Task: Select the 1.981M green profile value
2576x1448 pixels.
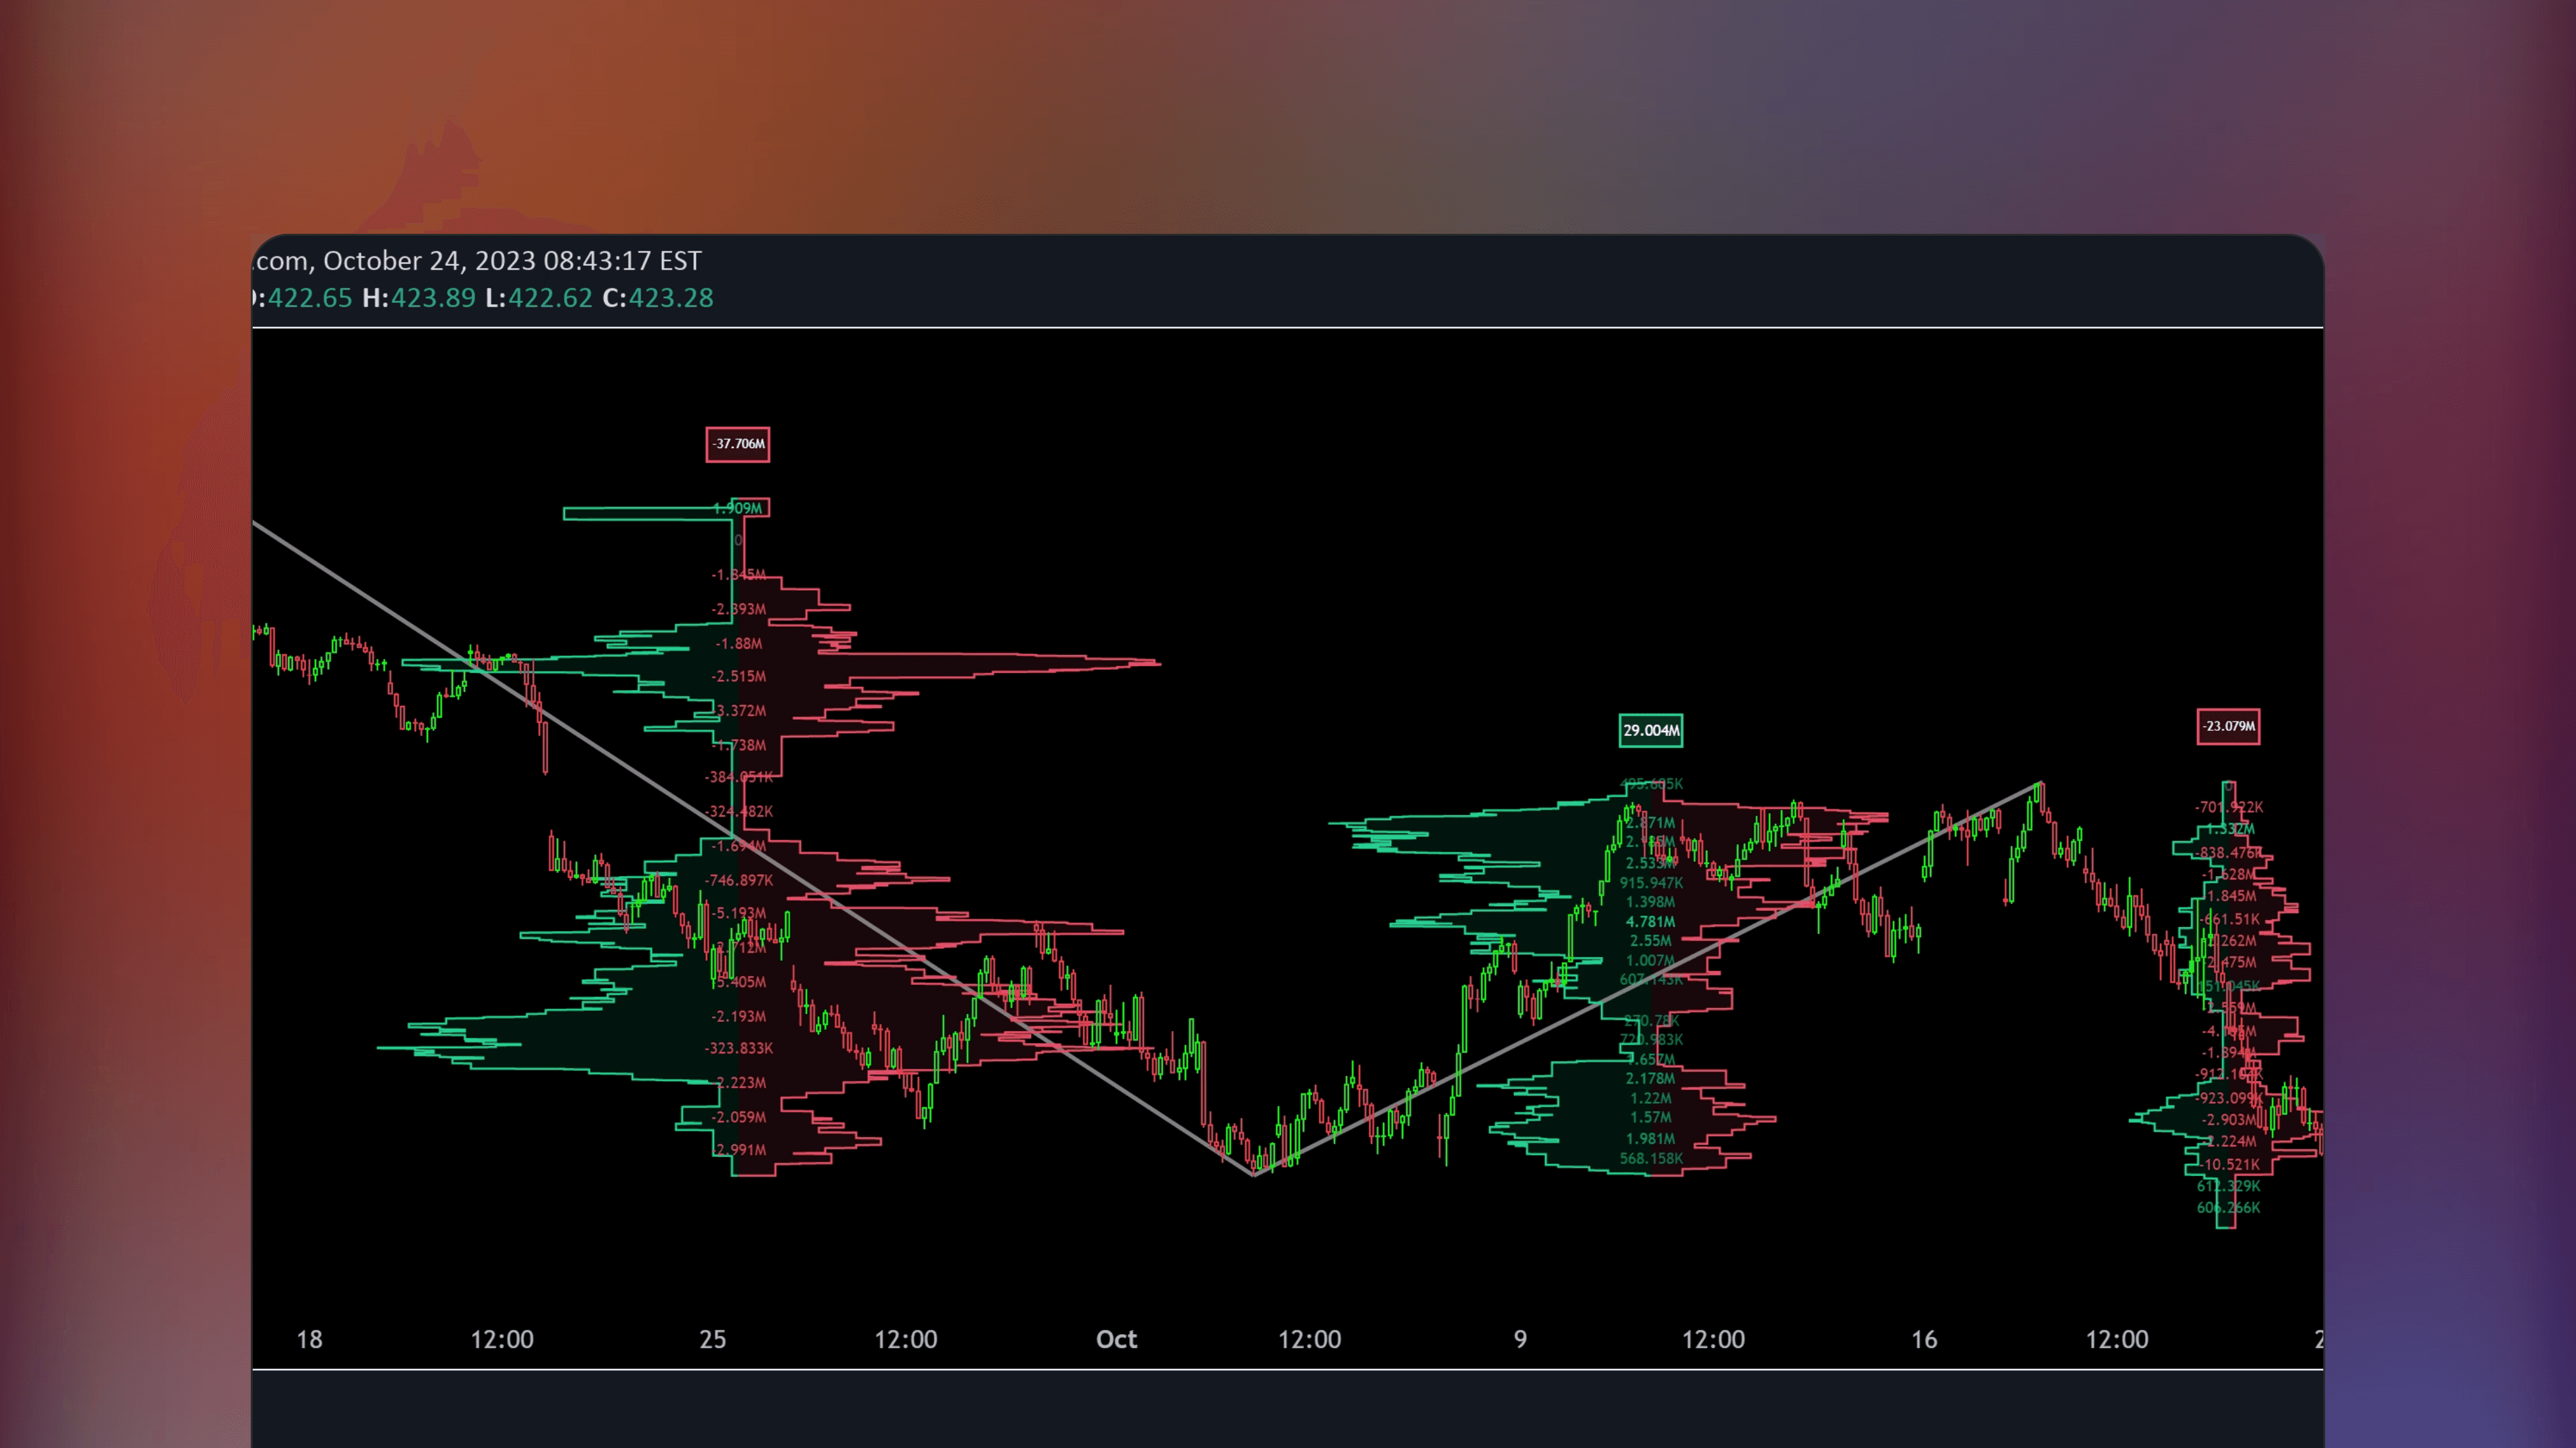Action: tap(1650, 1140)
